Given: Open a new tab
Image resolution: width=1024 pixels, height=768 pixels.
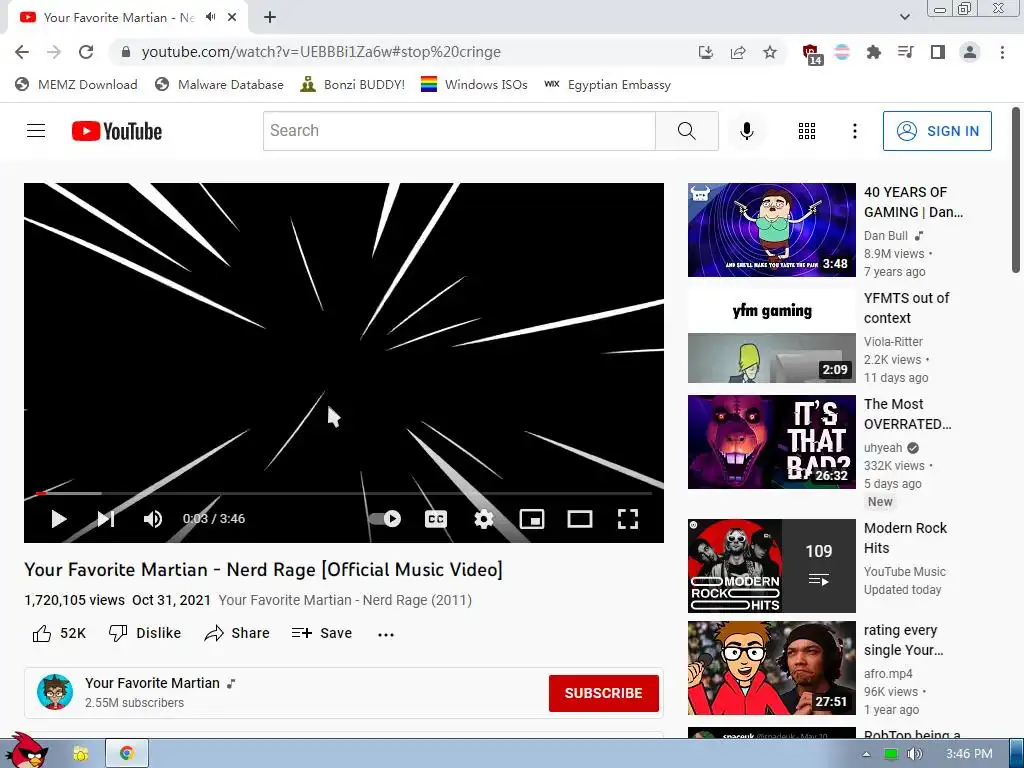Looking at the screenshot, I should [x=270, y=17].
